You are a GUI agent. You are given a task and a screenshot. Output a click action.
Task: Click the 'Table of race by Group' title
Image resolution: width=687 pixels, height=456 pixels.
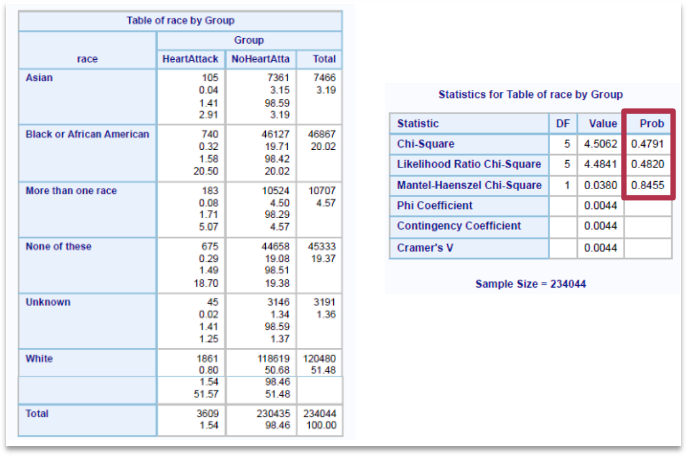(180, 21)
